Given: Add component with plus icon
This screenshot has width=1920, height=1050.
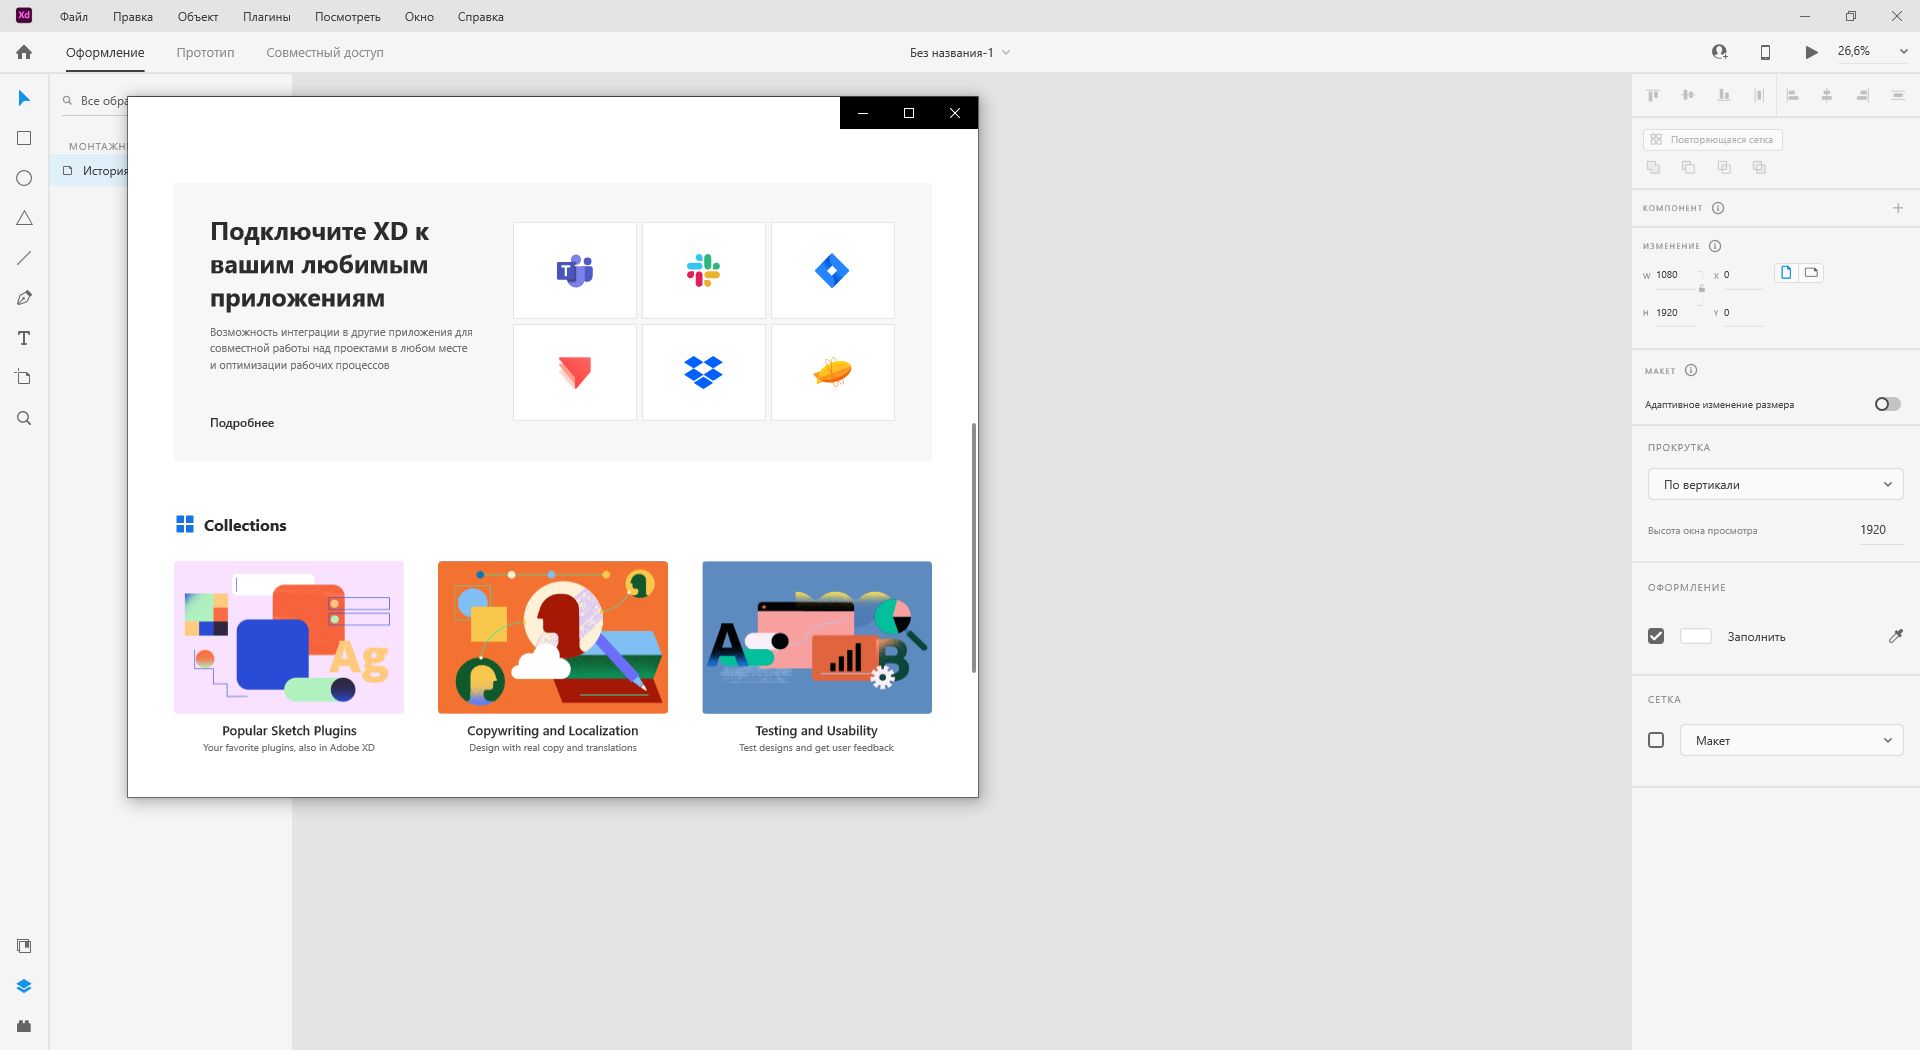Looking at the screenshot, I should click(1897, 208).
